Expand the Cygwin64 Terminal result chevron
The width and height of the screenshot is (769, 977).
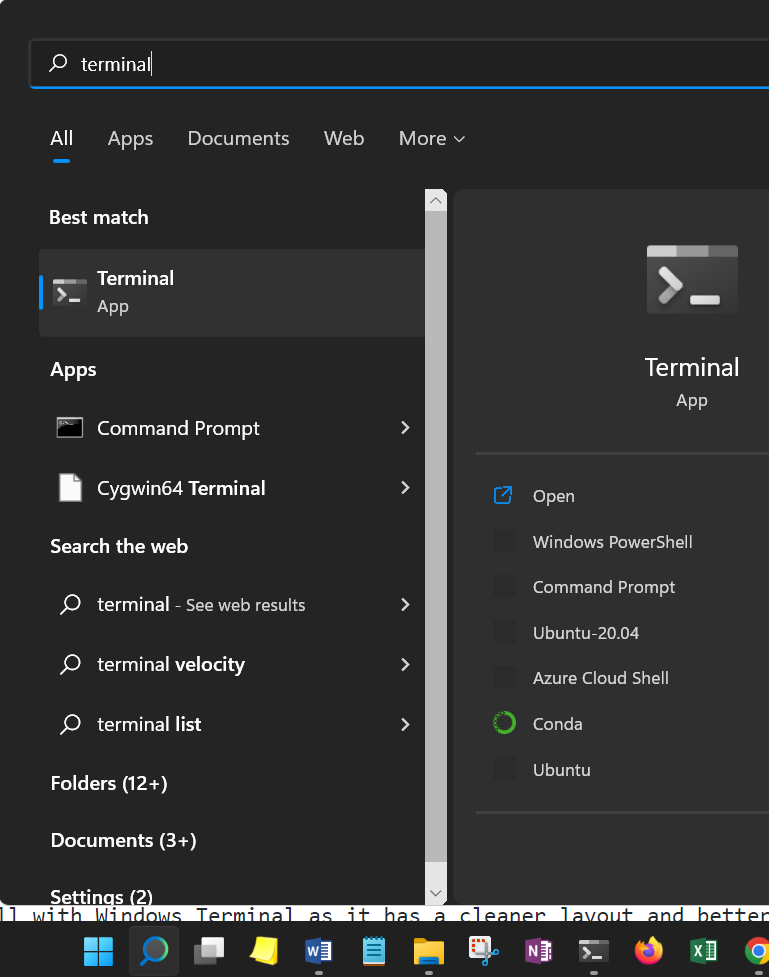click(405, 487)
